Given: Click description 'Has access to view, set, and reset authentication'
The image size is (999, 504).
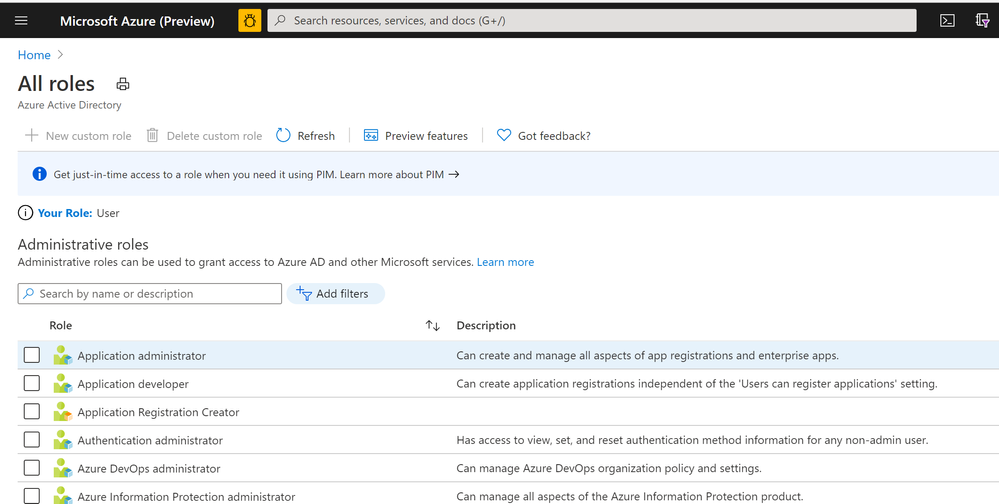Looking at the screenshot, I should click(x=693, y=440).
